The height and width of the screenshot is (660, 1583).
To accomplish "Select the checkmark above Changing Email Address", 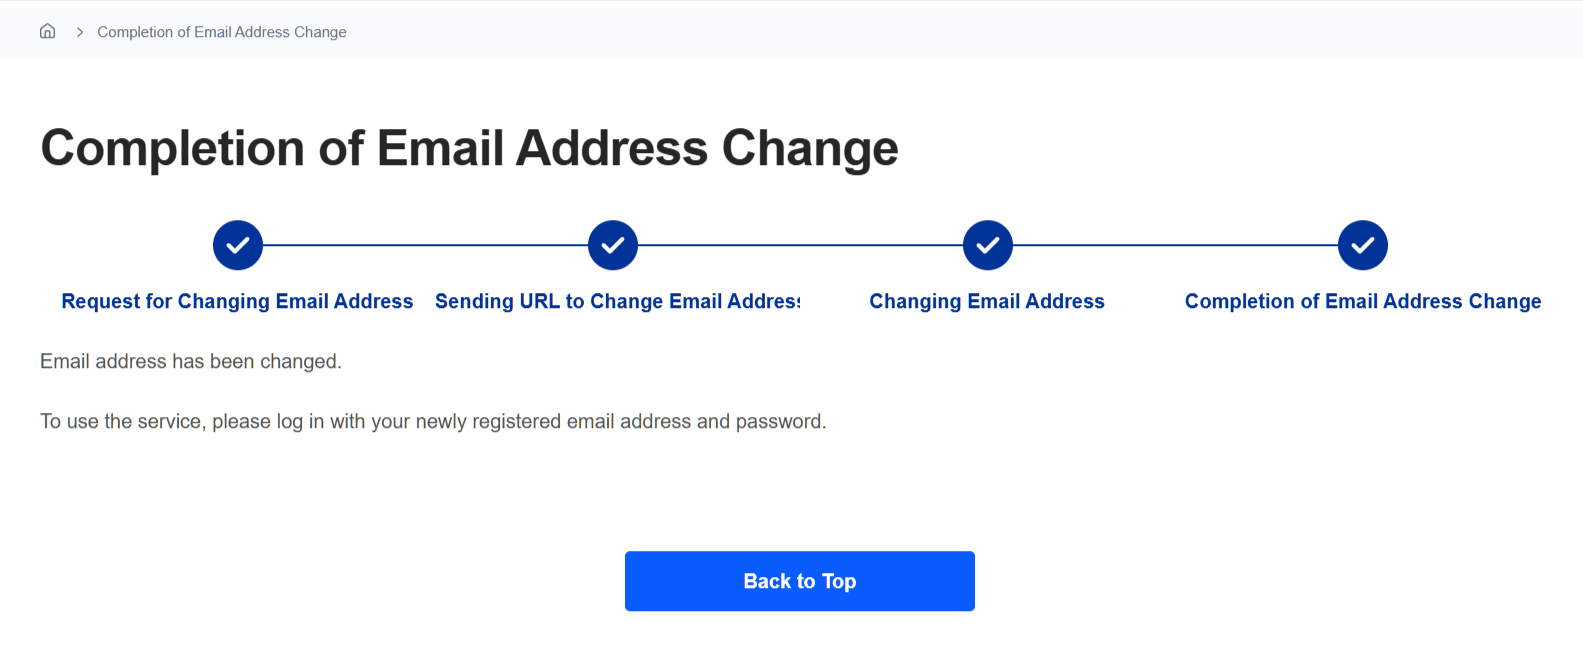I will (988, 245).
